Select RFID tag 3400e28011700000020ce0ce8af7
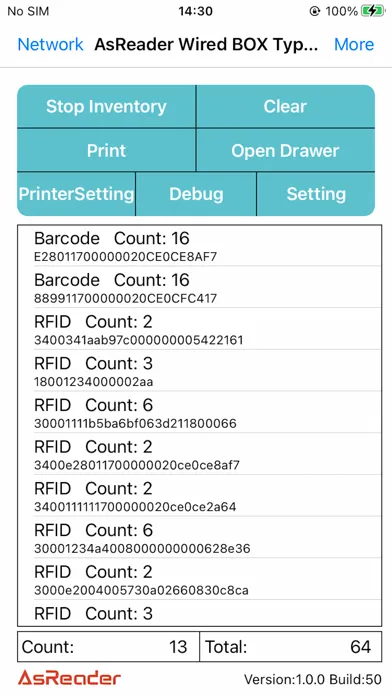This screenshot has height=696, width=392. (199, 454)
